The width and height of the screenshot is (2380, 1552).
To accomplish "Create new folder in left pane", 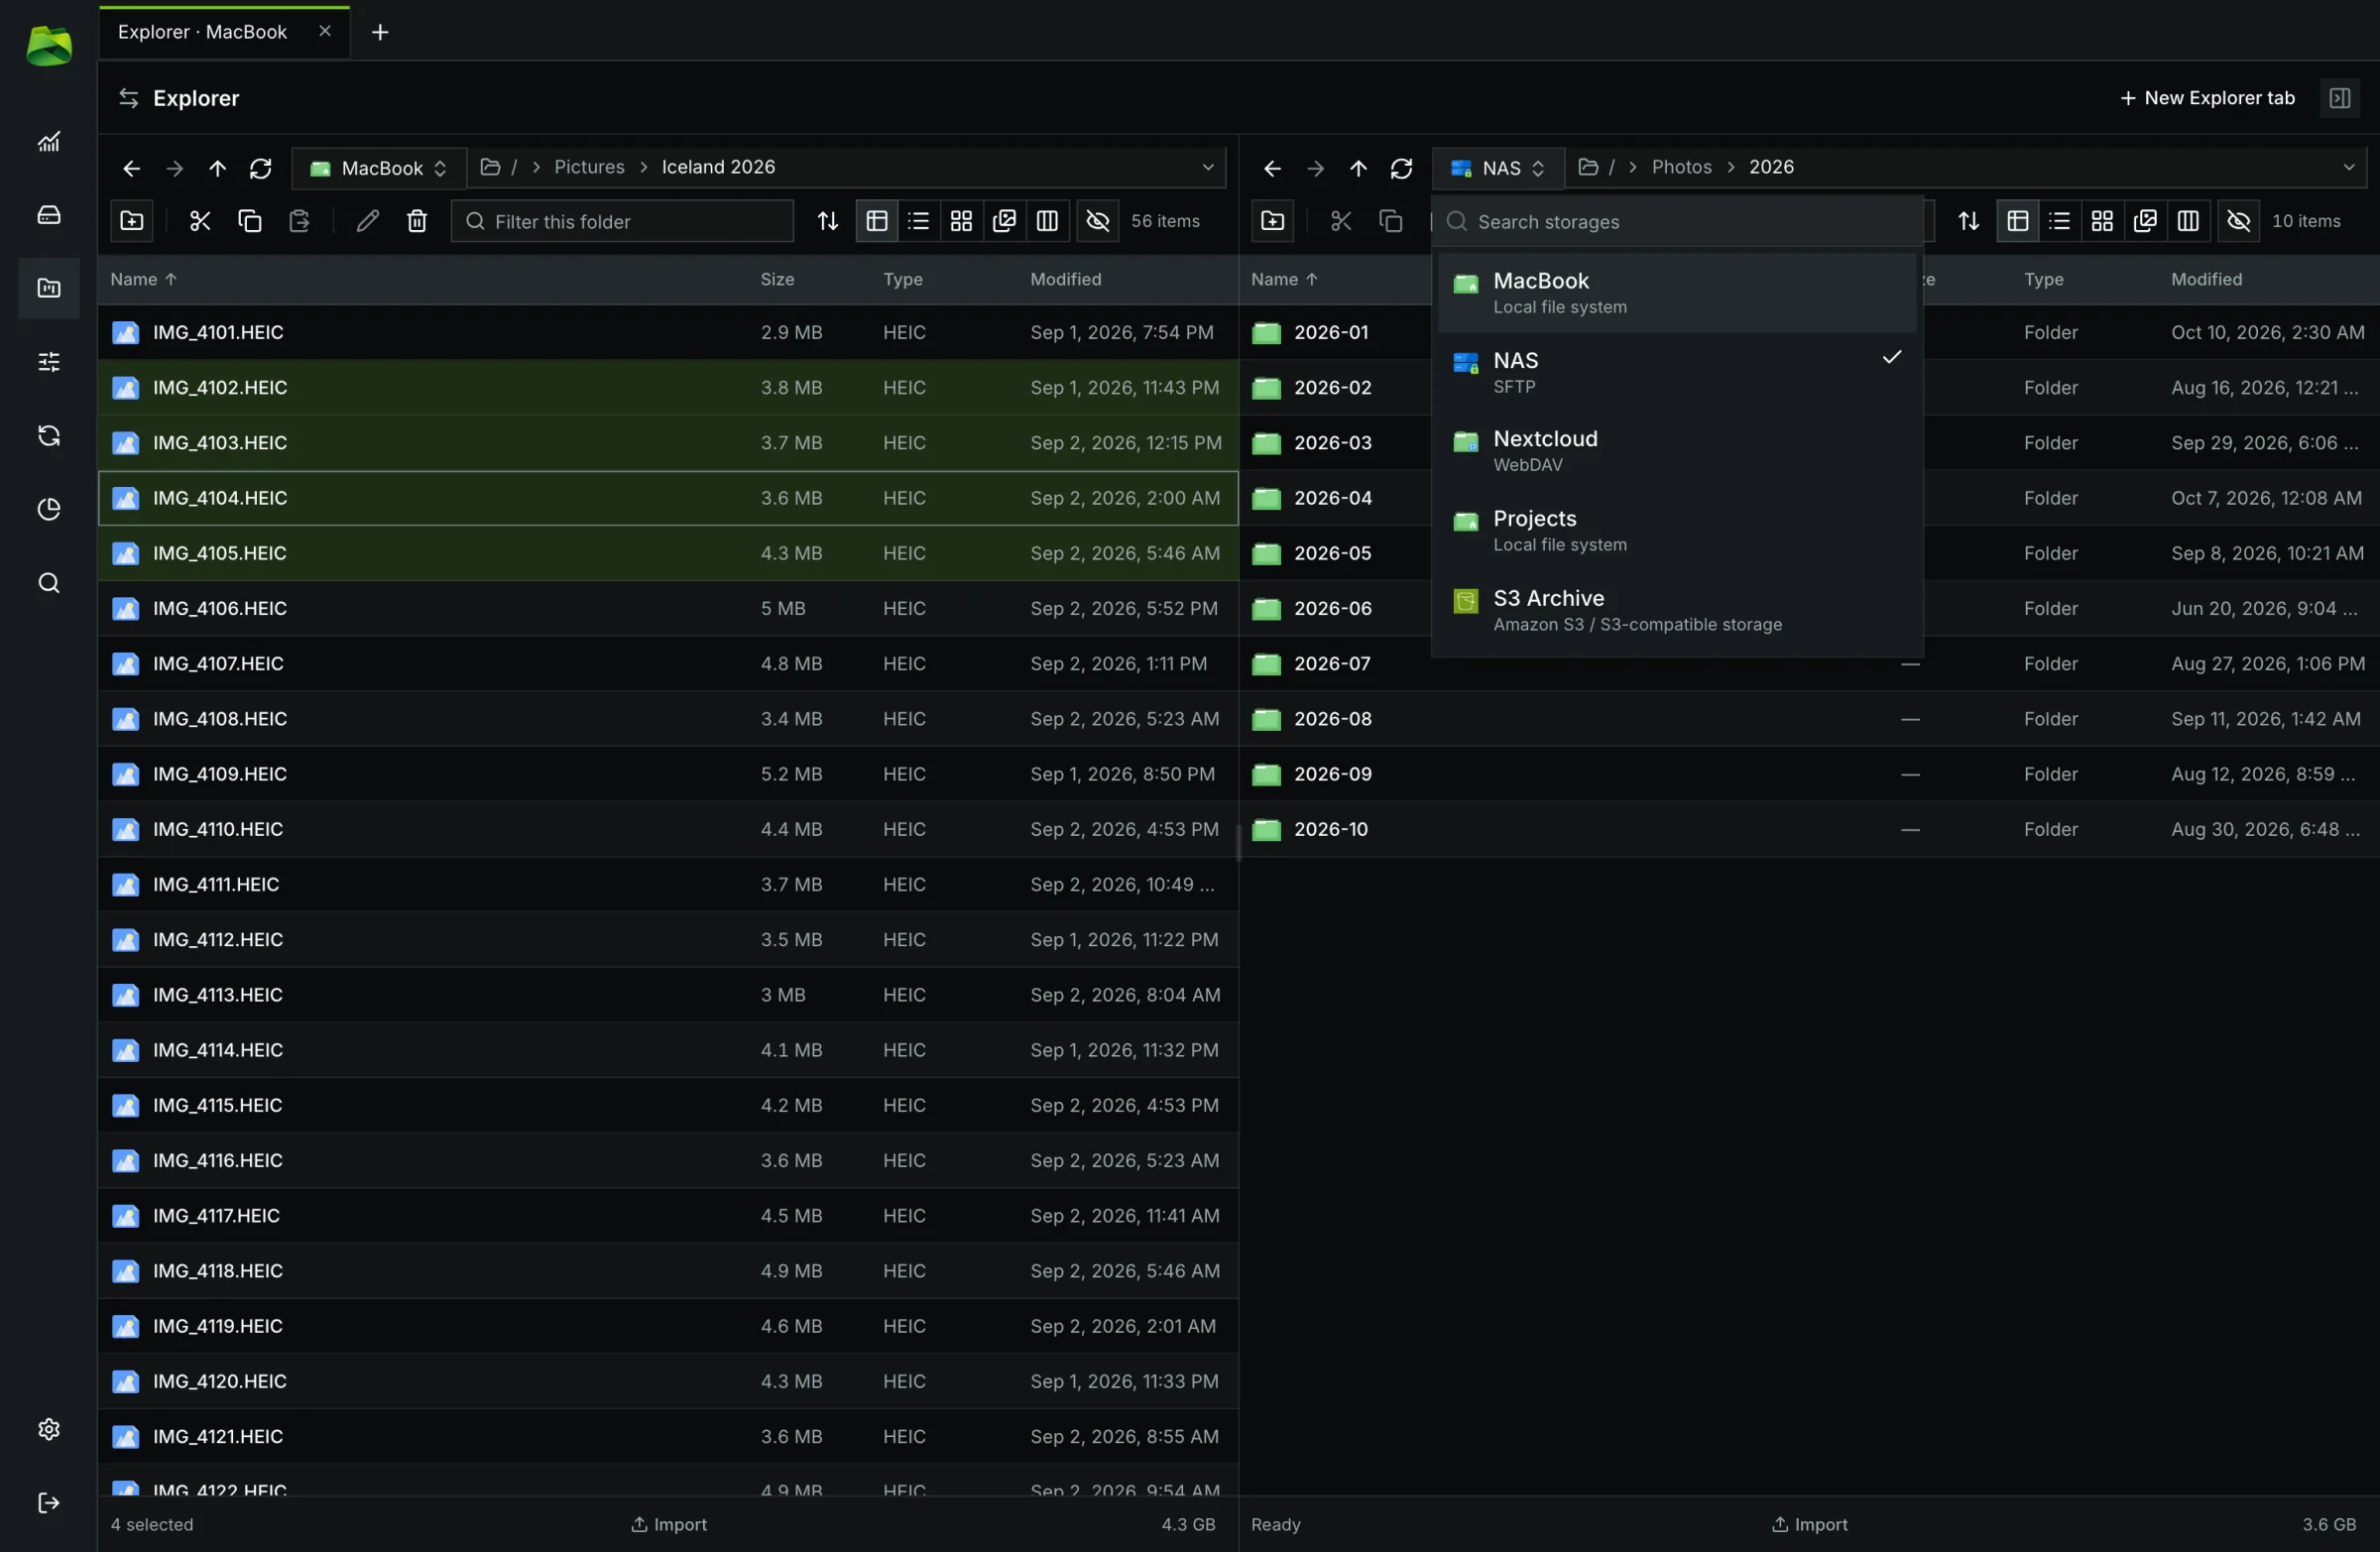I will (x=132, y=221).
